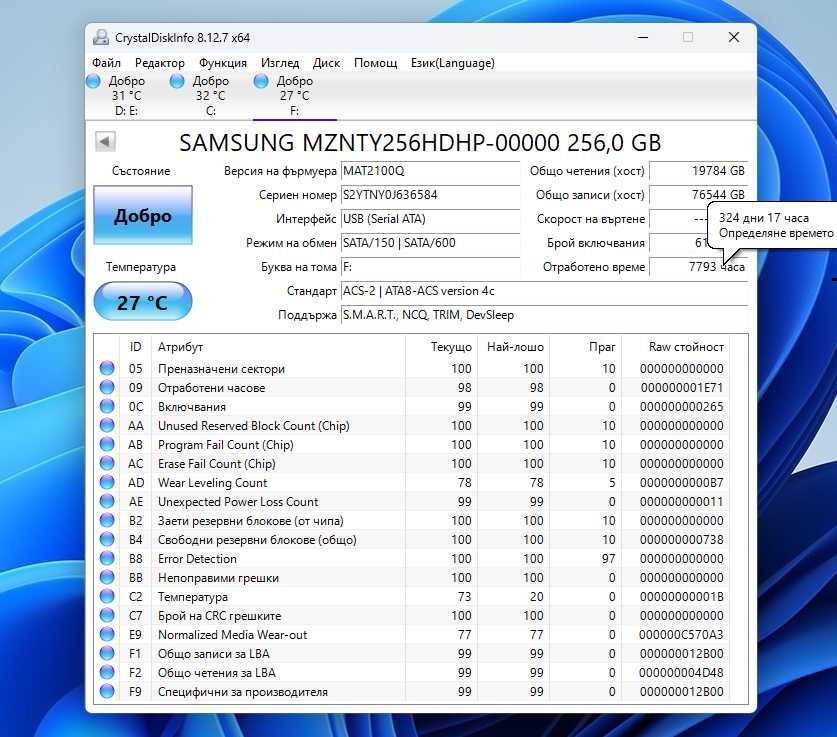Open the Език(Language) menu
This screenshot has height=737, width=837.
point(452,63)
